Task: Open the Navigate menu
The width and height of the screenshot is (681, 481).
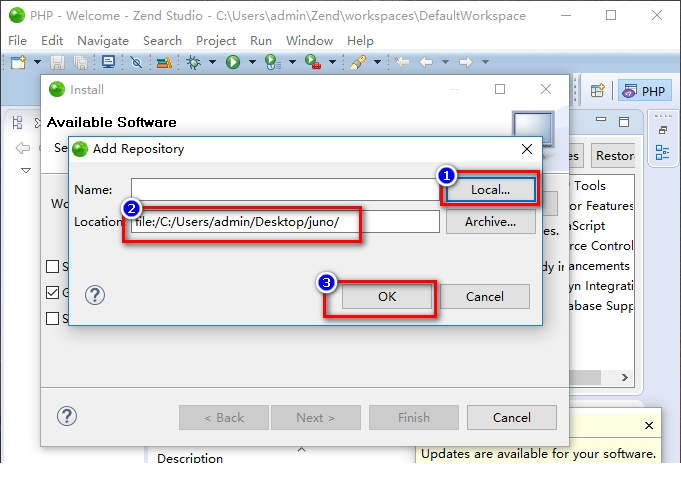Action: coord(103,41)
